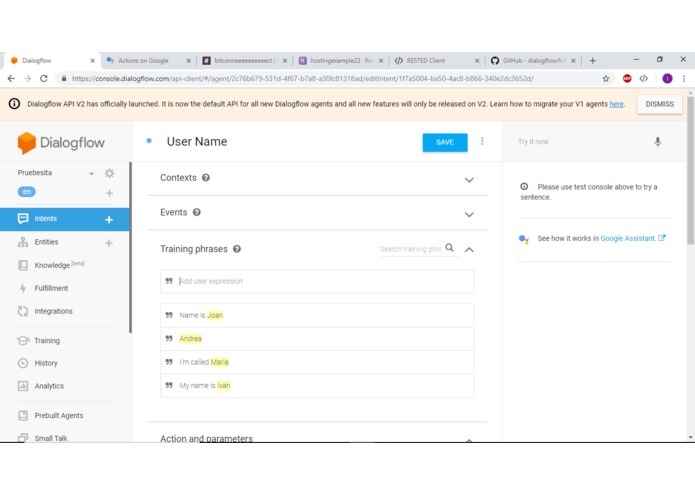Click quote icon beside Andrea phrase
The width and height of the screenshot is (695, 494).
pyautogui.click(x=169, y=338)
